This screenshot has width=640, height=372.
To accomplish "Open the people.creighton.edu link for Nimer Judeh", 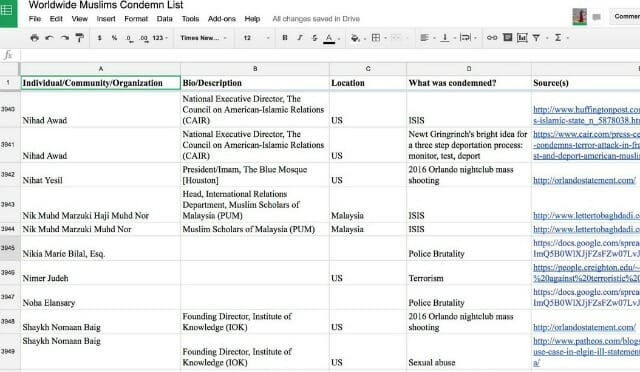I will (587, 273).
